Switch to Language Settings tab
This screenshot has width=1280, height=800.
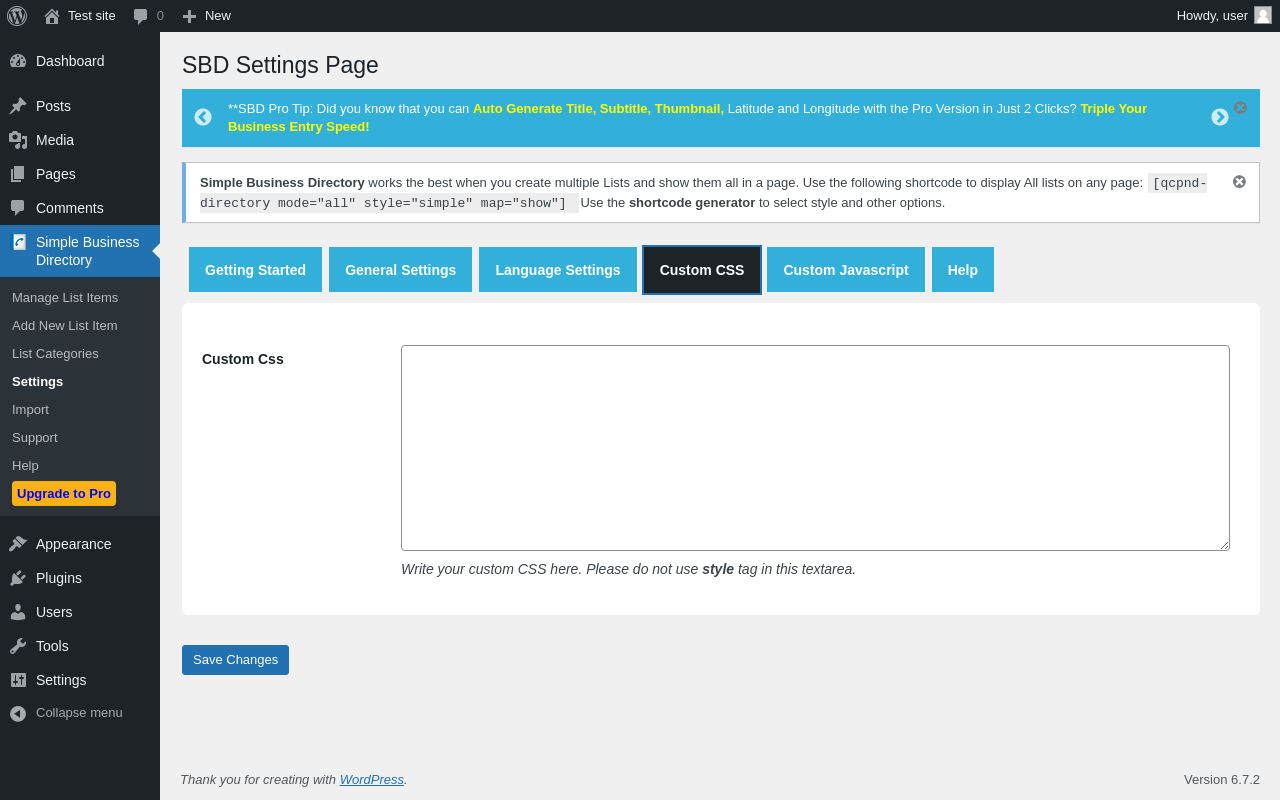tap(558, 270)
